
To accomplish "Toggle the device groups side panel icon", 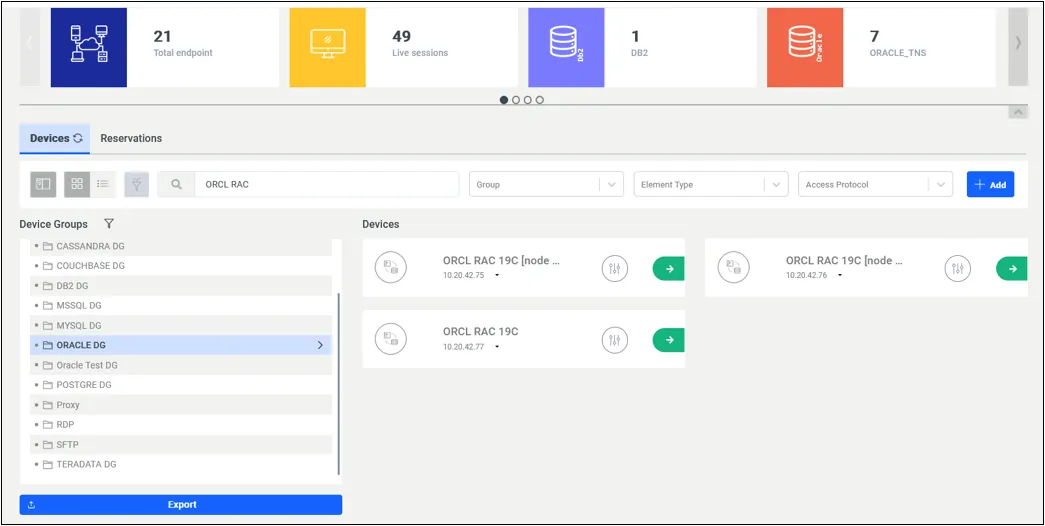I will [x=43, y=184].
